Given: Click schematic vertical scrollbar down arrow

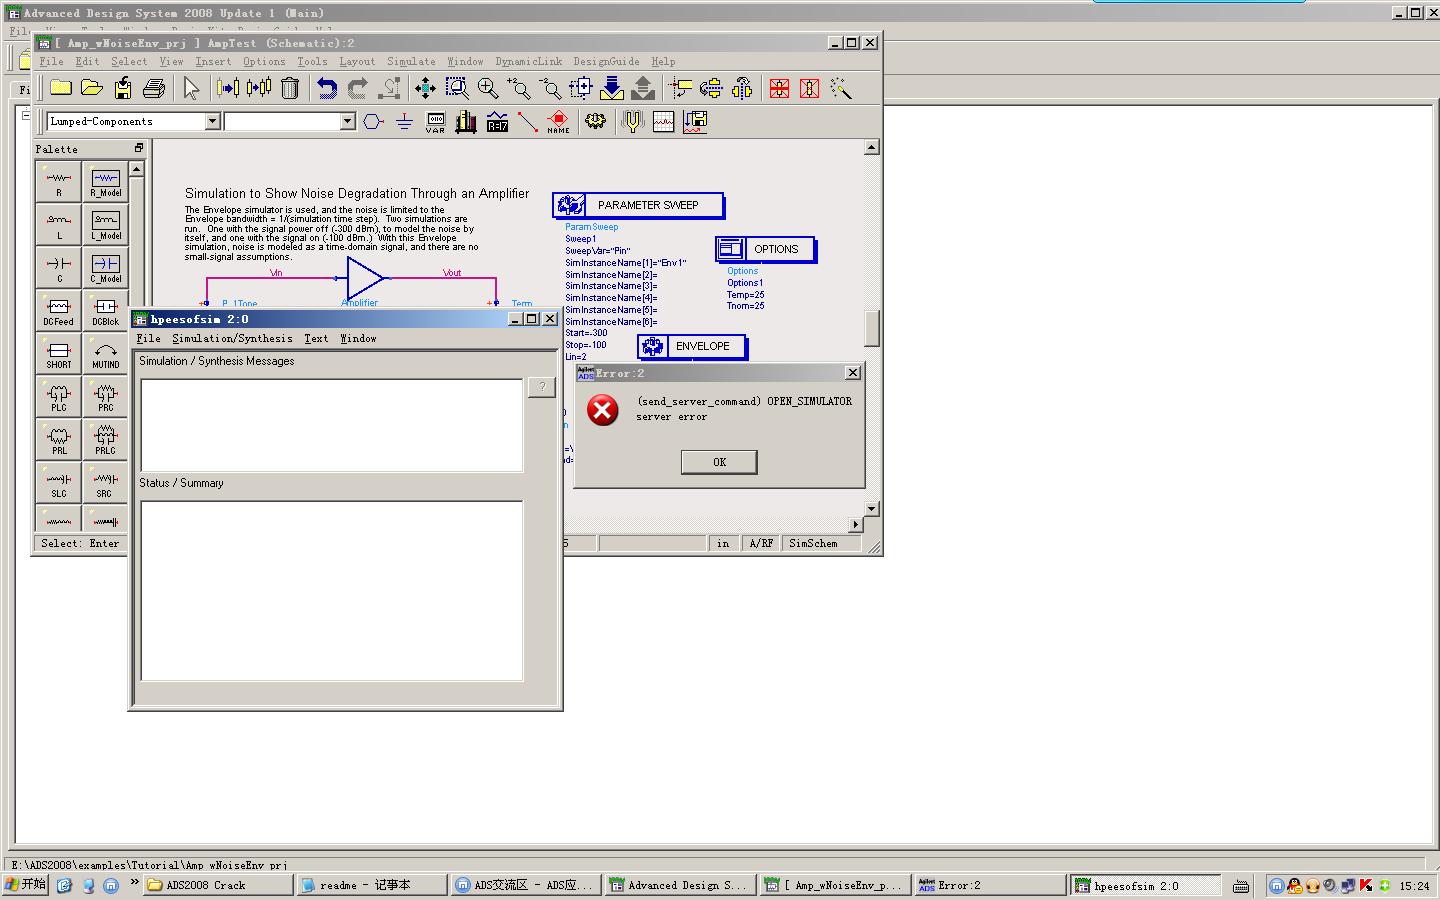Looking at the screenshot, I should 871,508.
